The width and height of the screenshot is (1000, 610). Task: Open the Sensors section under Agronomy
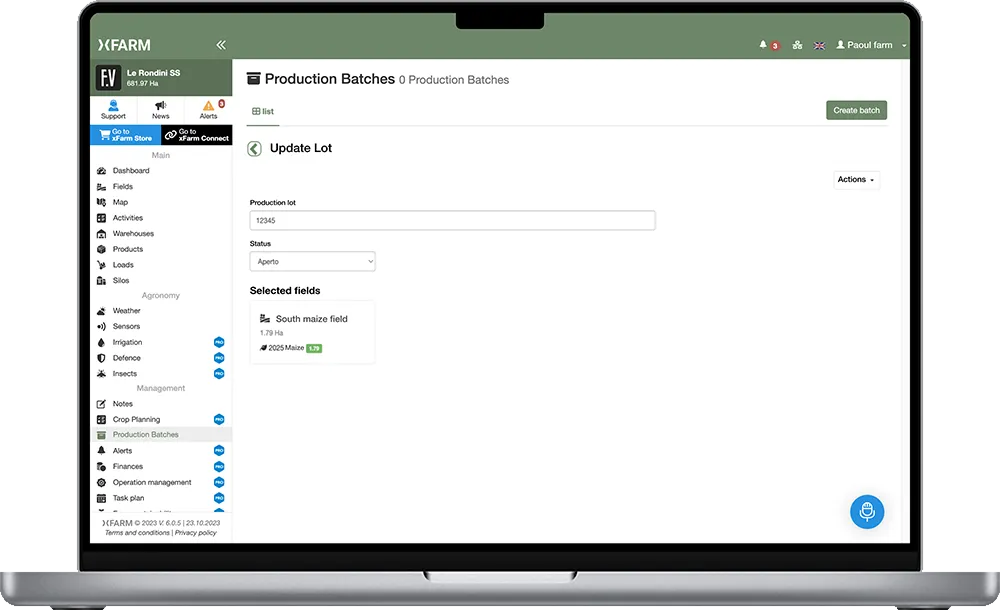(x=124, y=326)
